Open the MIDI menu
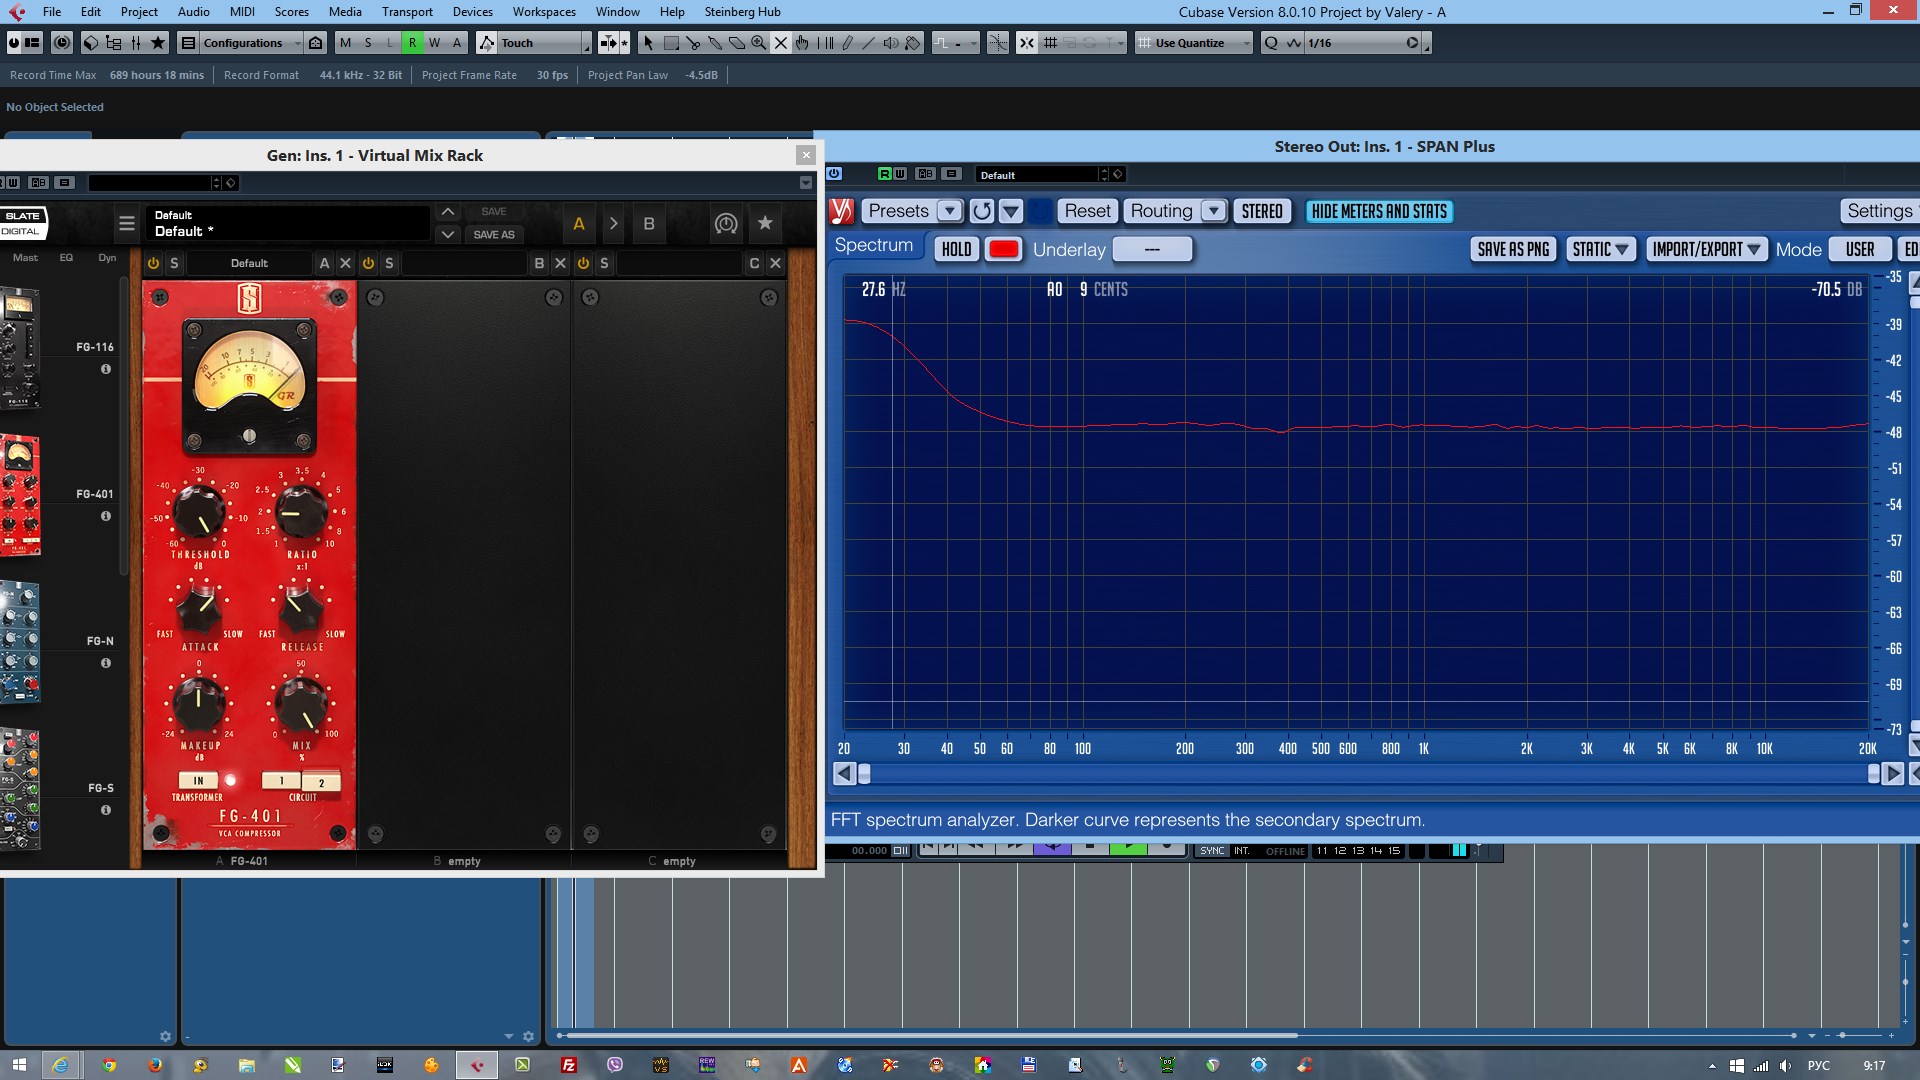The image size is (1920, 1080). tap(242, 12)
